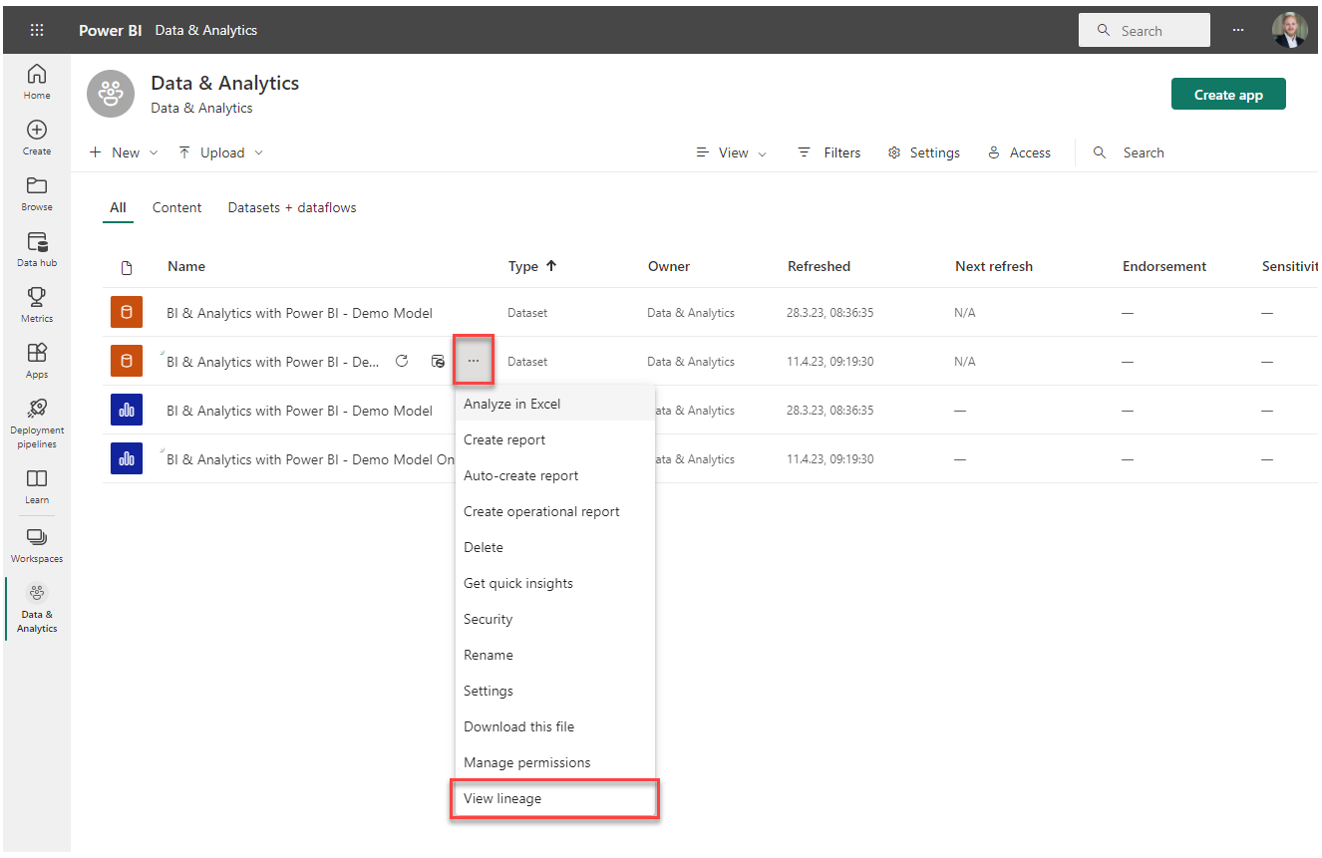Viewport: 1322px width, 858px height.
Task: Click the Name column header
Action: point(186,266)
